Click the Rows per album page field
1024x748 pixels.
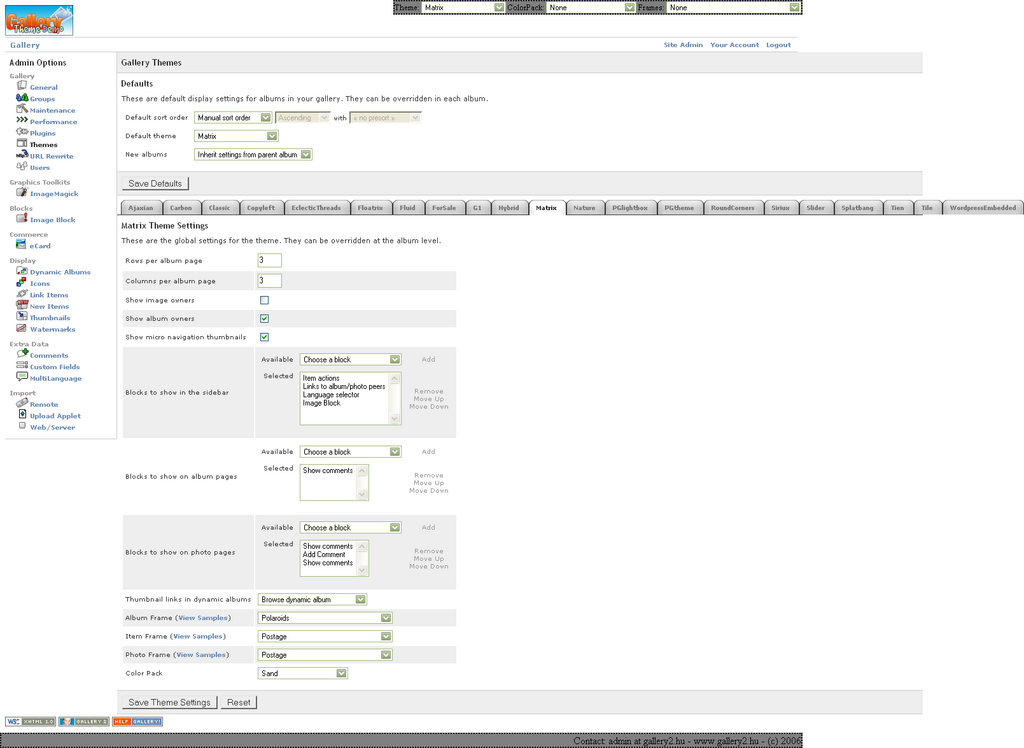coord(269,260)
